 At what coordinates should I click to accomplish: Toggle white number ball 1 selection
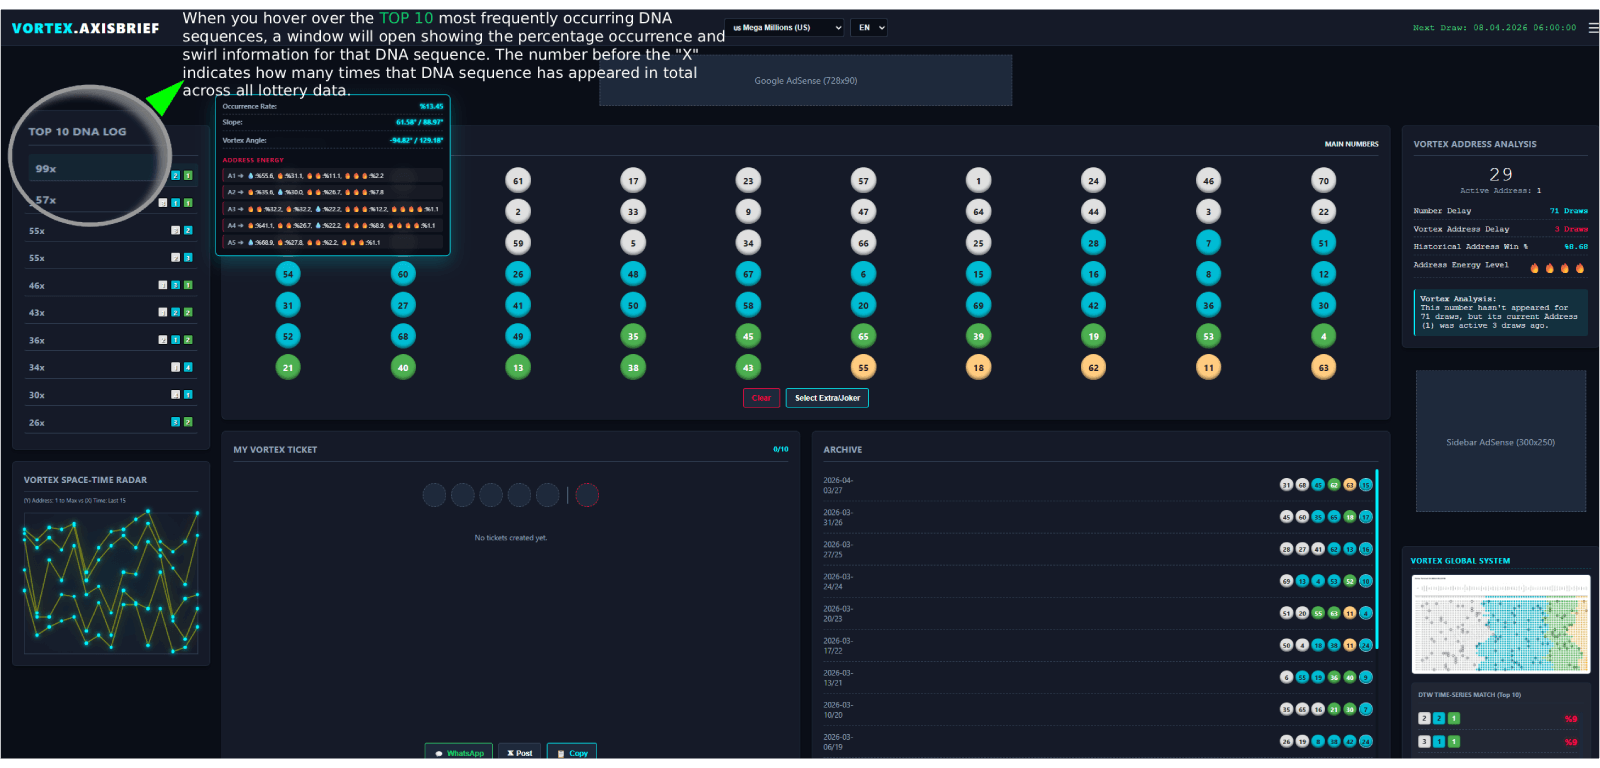pyautogui.click(x=978, y=181)
